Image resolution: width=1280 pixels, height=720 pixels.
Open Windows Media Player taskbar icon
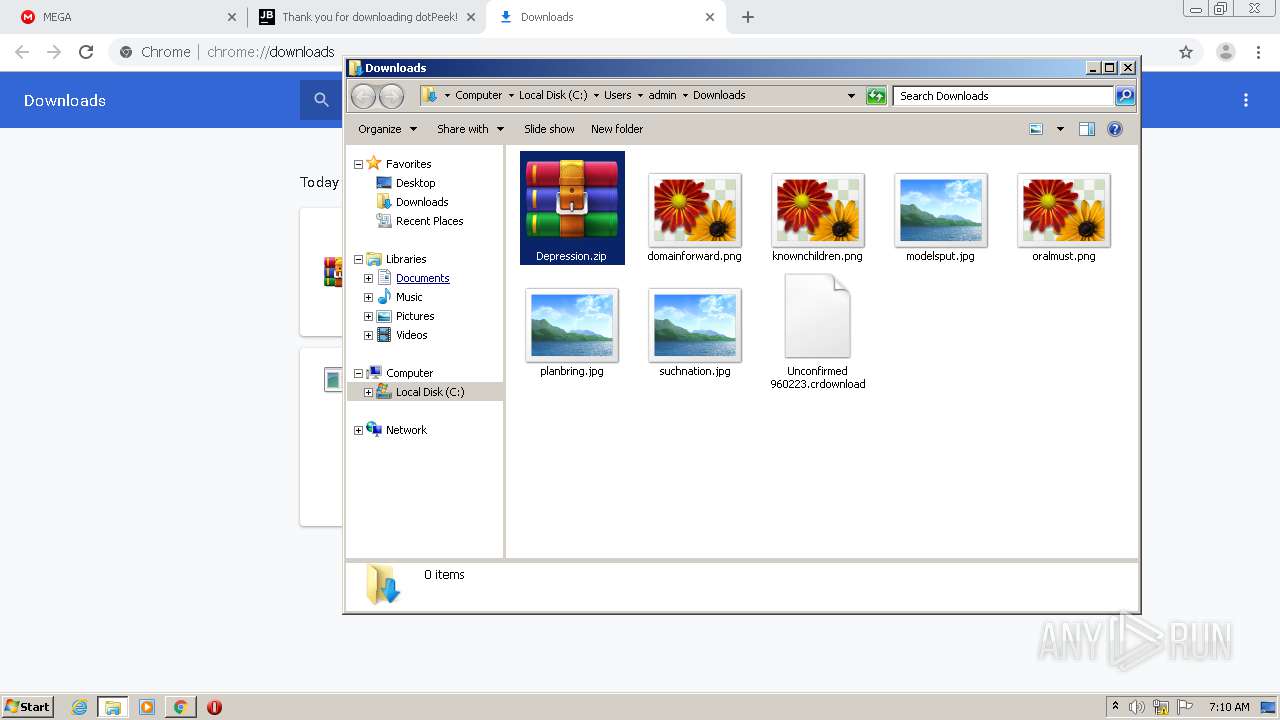click(x=147, y=707)
